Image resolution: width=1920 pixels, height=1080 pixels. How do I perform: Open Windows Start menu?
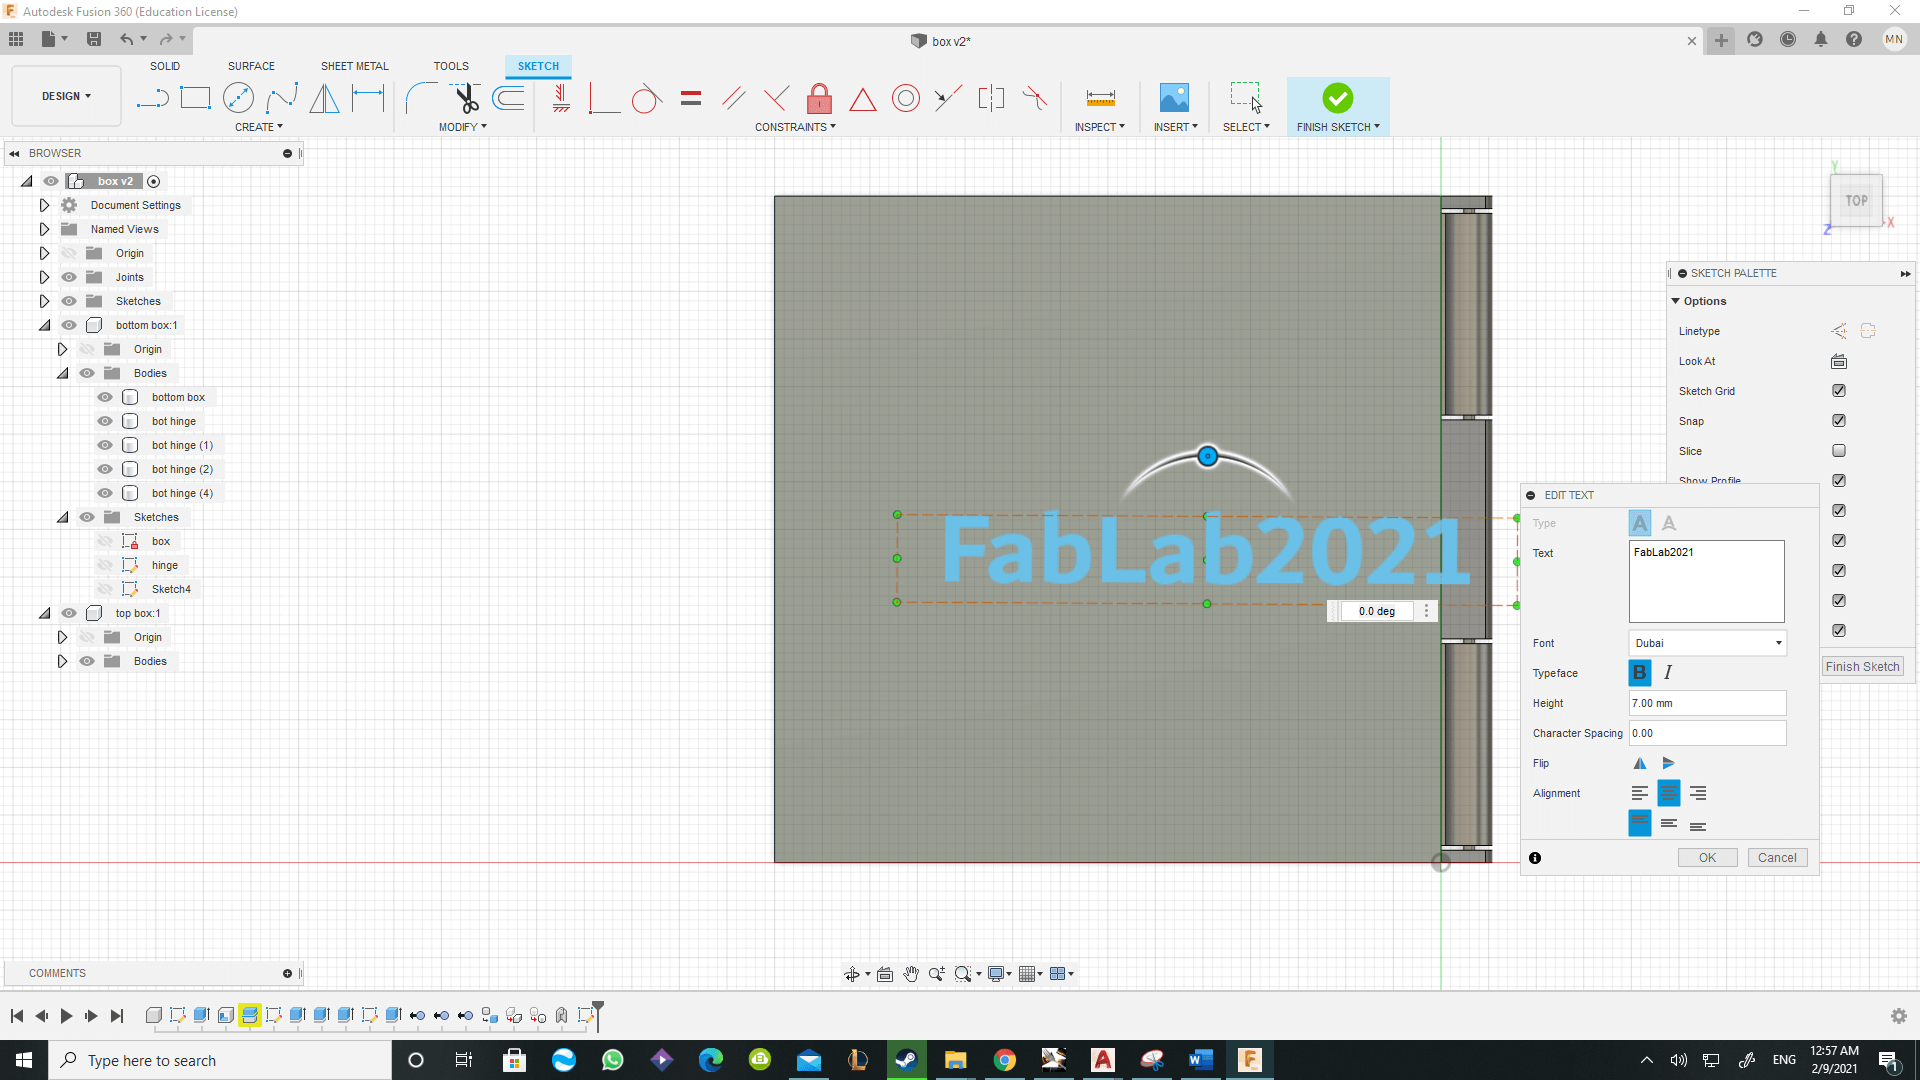[x=24, y=1060]
